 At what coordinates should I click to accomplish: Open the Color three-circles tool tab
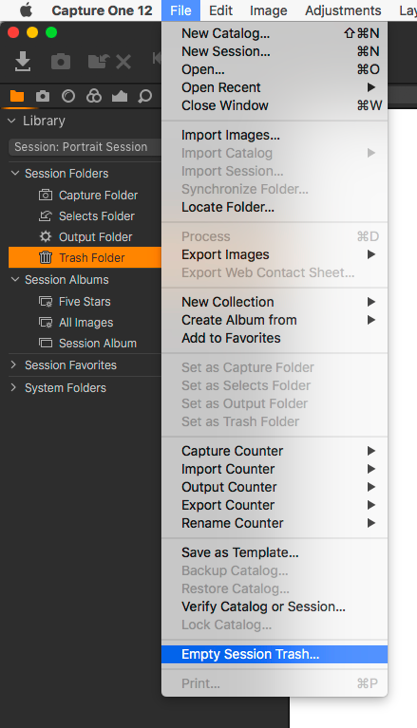94,96
